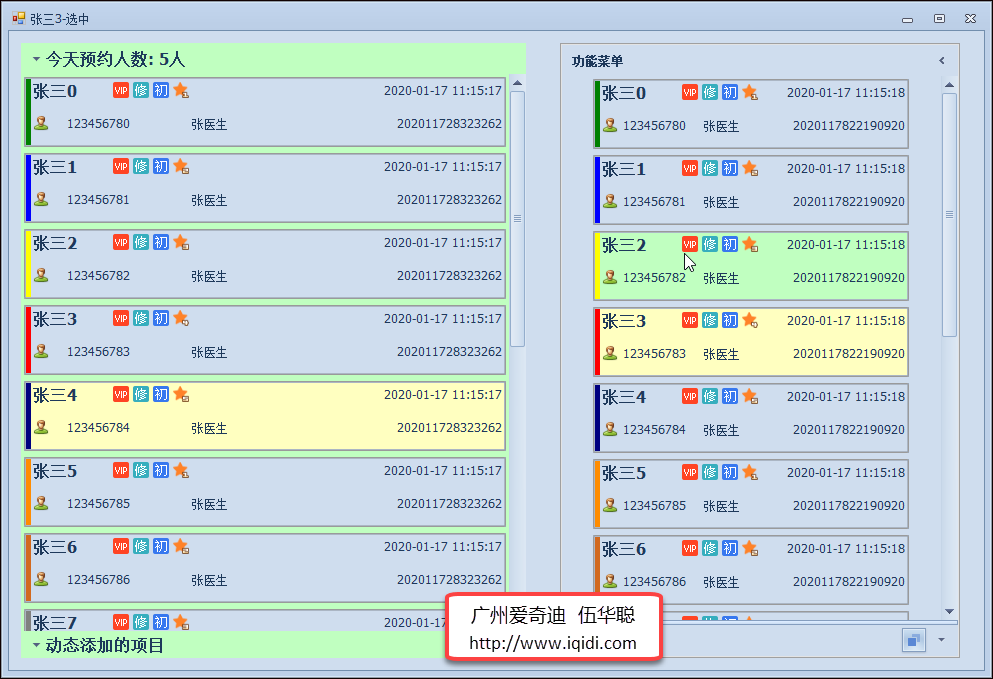Click phone number 123456782 in left list
Viewport: 993px width, 679px height.
98,276
